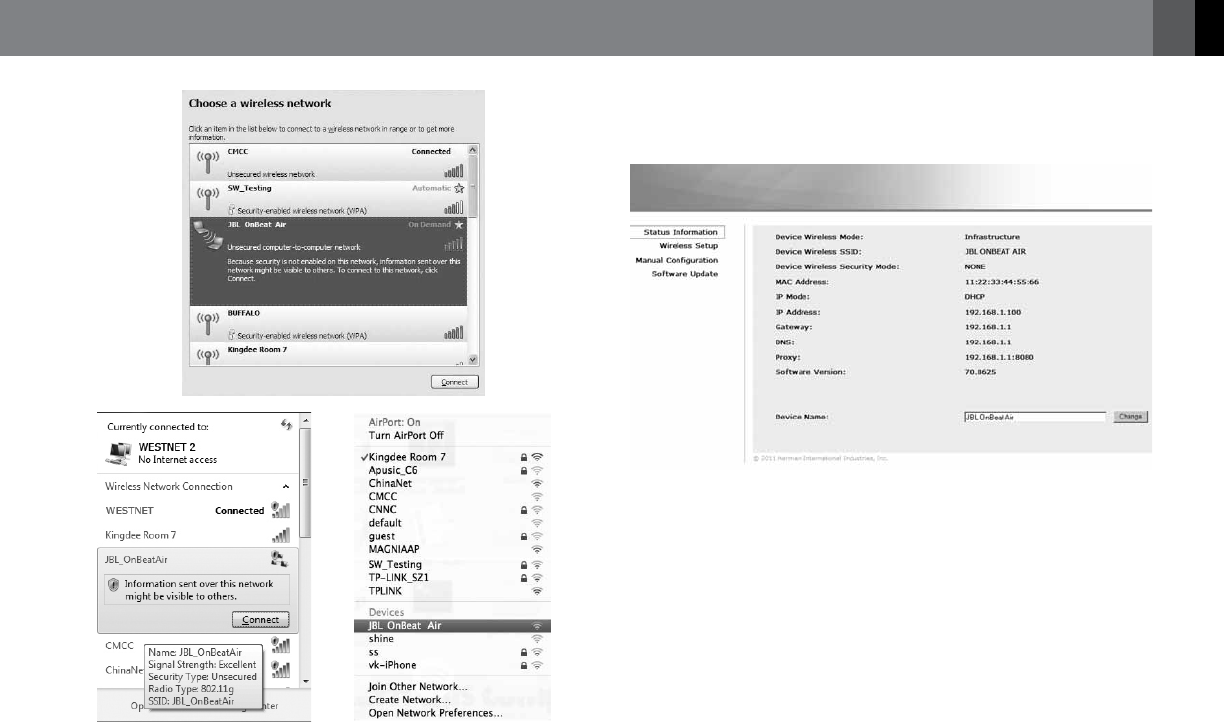Viewport: 1224px width, 722px height.
Task: Choose Join Other Network in AirPort menu
Action: coord(418,687)
